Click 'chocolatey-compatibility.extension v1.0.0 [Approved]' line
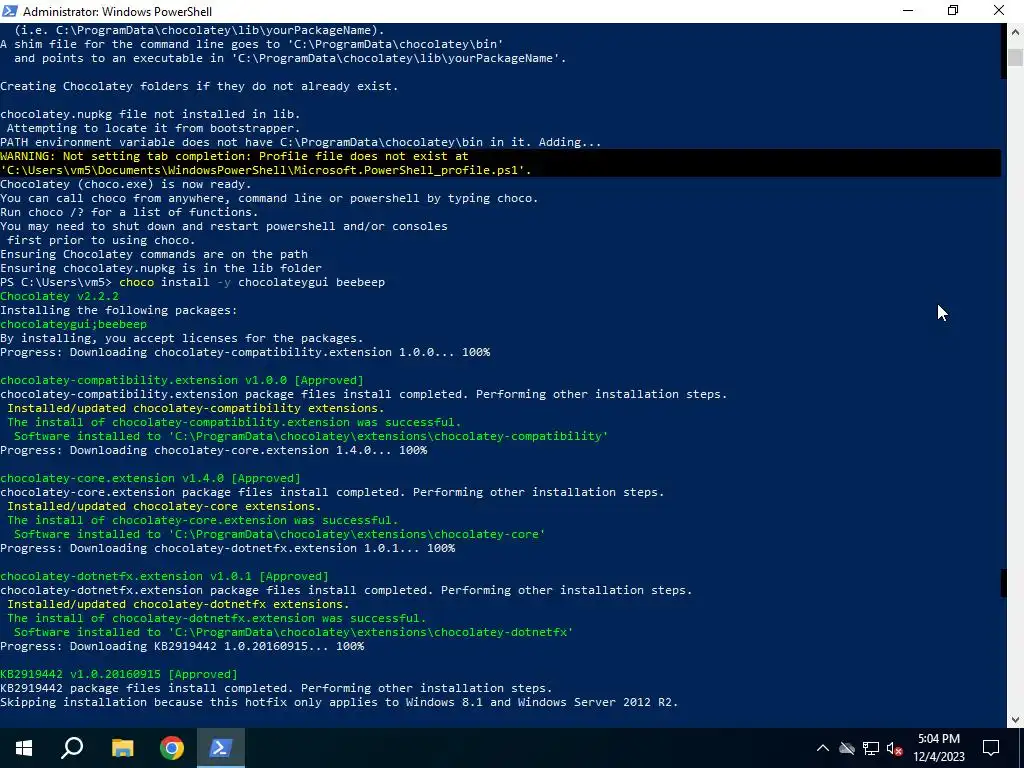Image resolution: width=1024 pixels, height=768 pixels. tap(182, 380)
